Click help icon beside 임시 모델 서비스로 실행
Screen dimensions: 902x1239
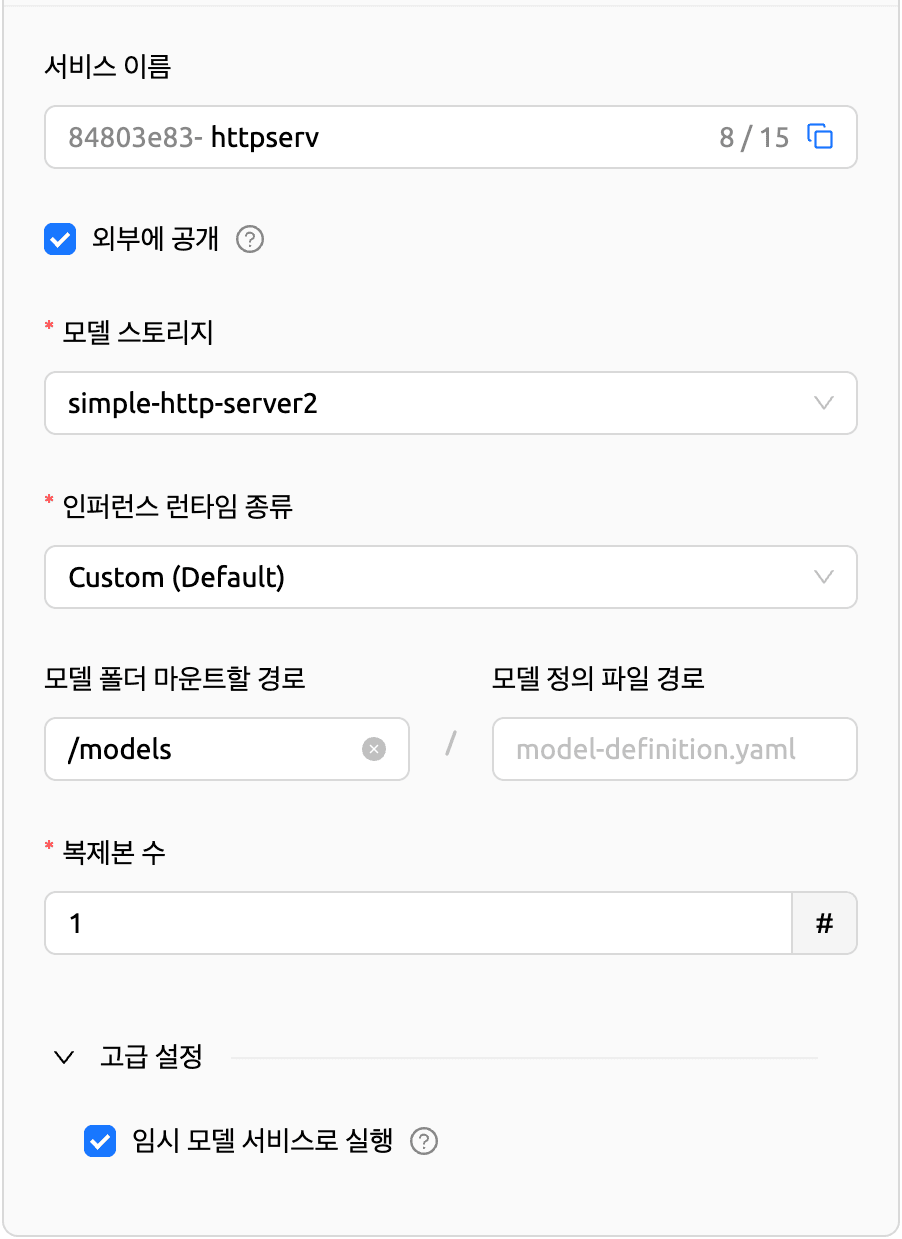425,1141
